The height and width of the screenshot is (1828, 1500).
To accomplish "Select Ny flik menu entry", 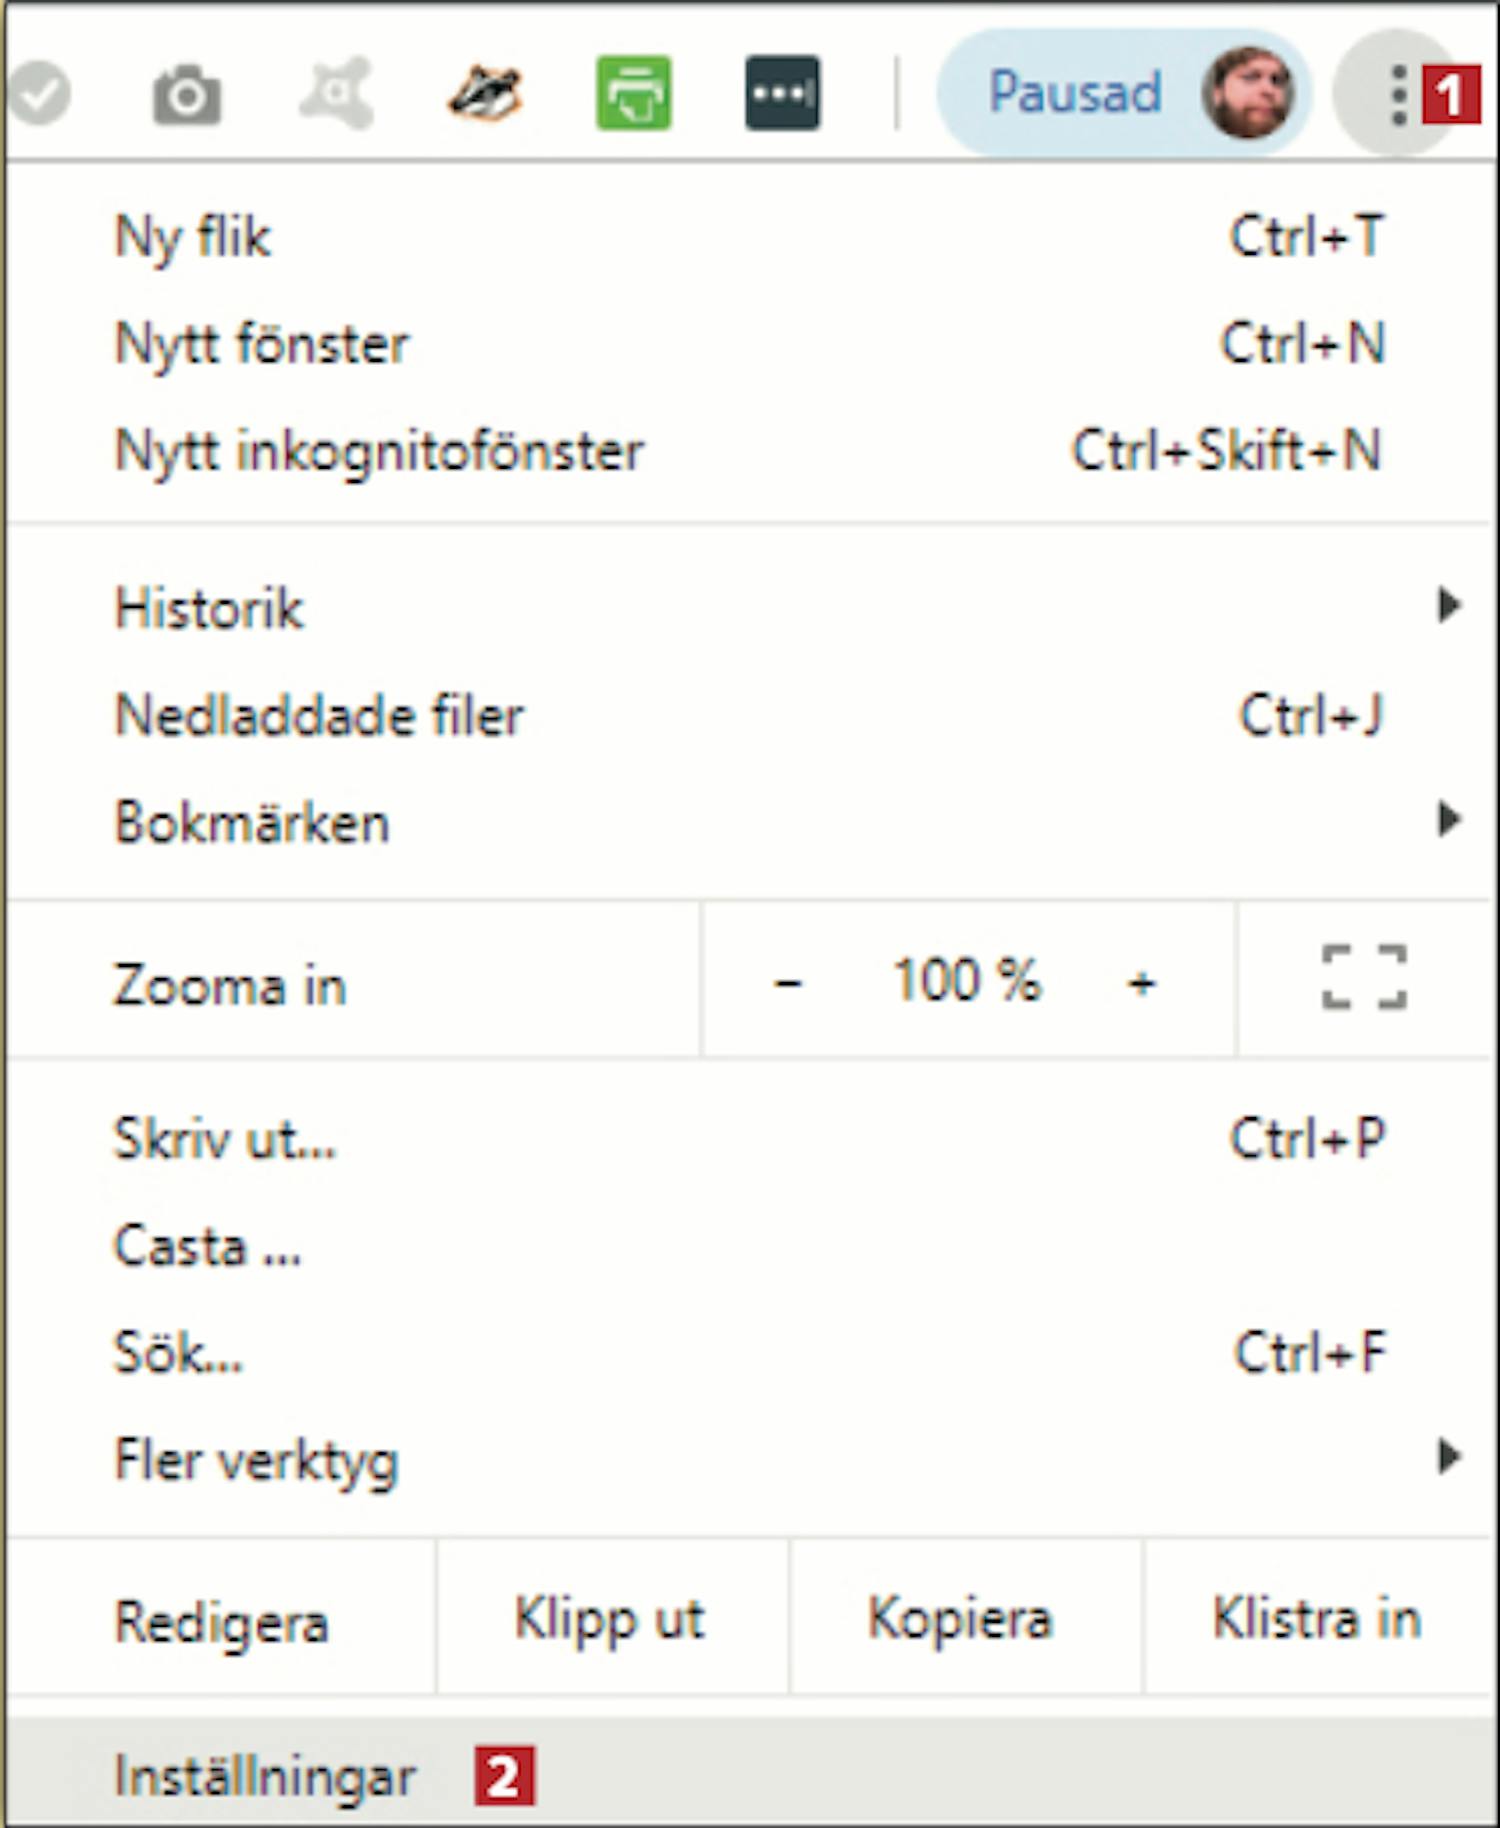I will [x=193, y=238].
